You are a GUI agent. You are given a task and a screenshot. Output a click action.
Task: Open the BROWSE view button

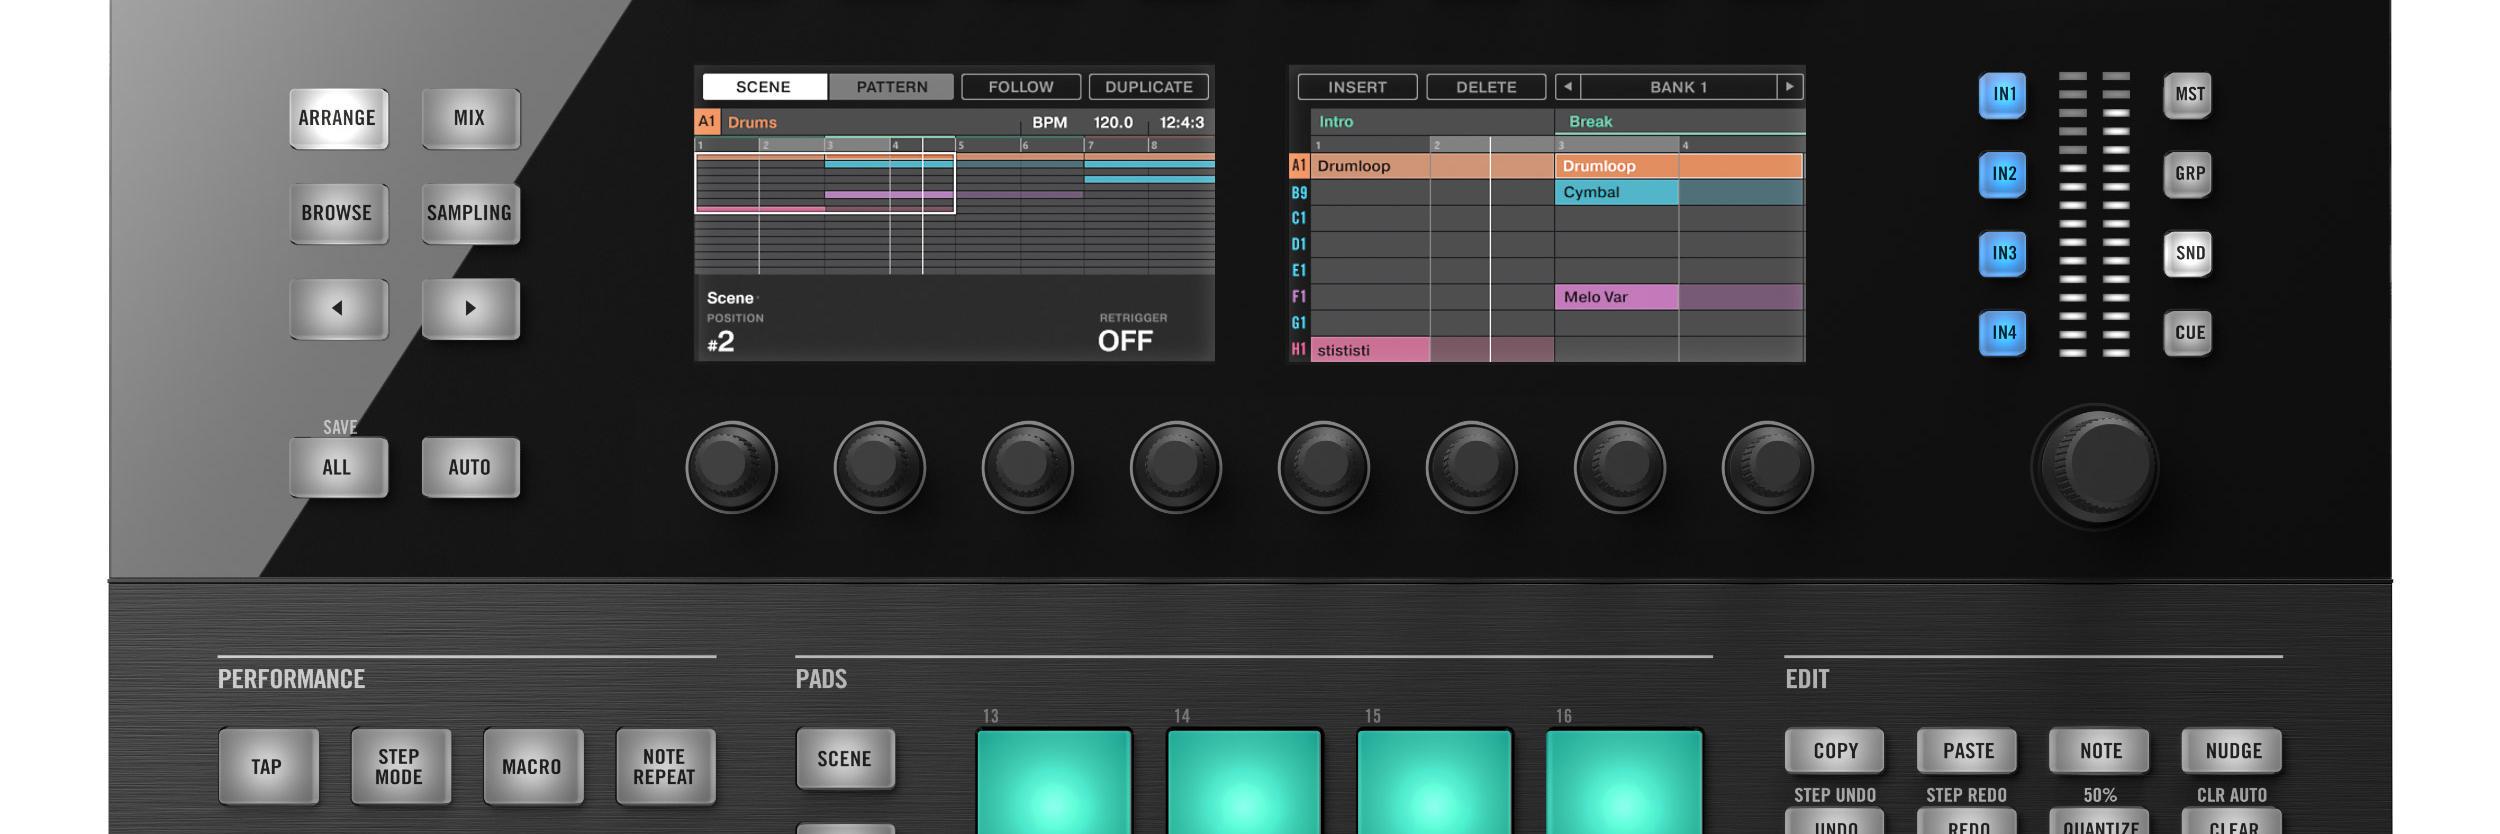338,213
